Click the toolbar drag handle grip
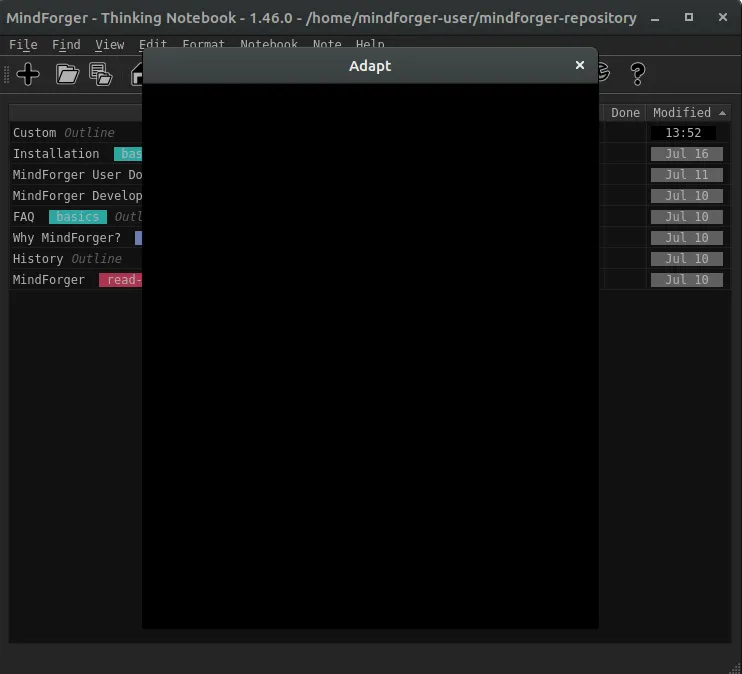The image size is (742, 674). [7, 74]
